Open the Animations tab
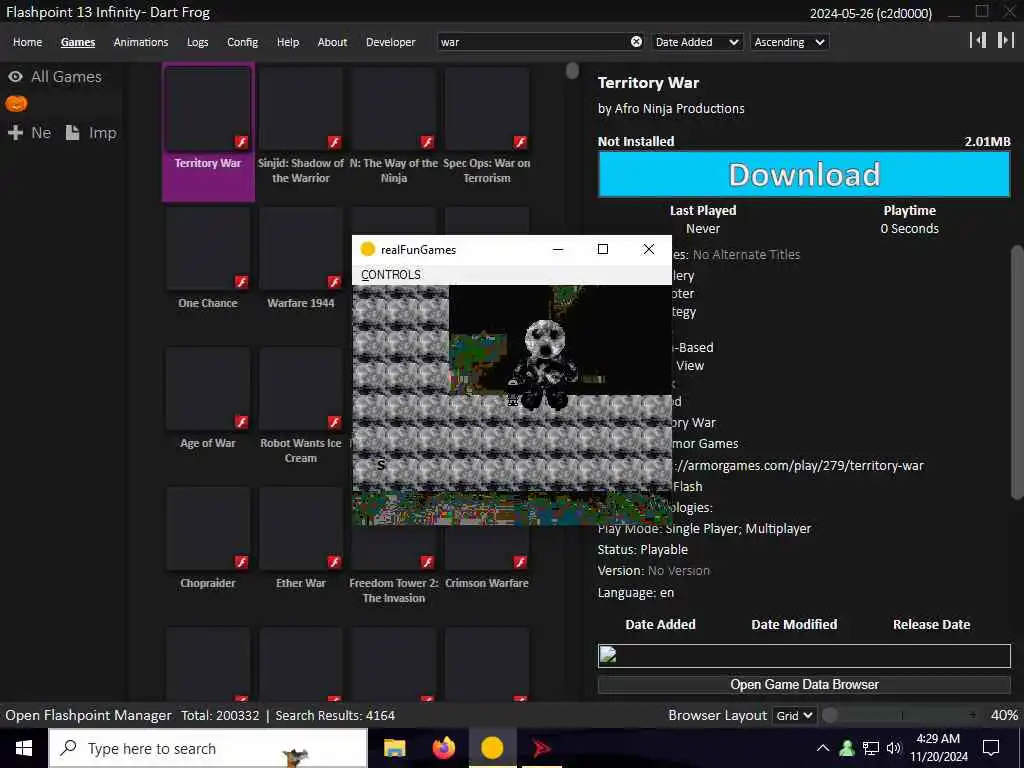1024x768 pixels. pyautogui.click(x=140, y=42)
